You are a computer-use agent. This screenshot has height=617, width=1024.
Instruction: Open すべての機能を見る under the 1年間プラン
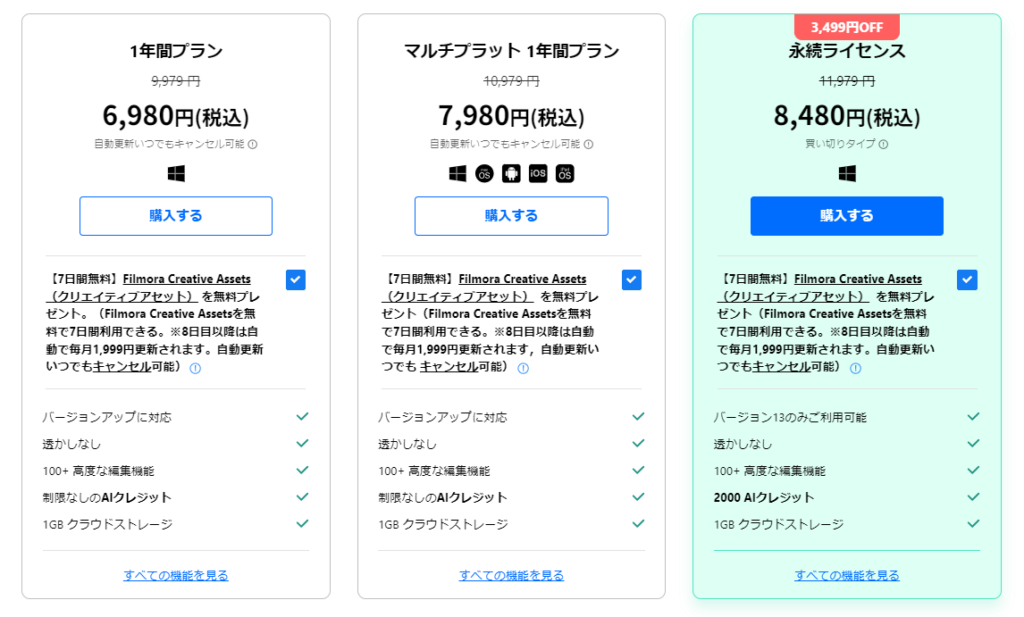coord(176,576)
